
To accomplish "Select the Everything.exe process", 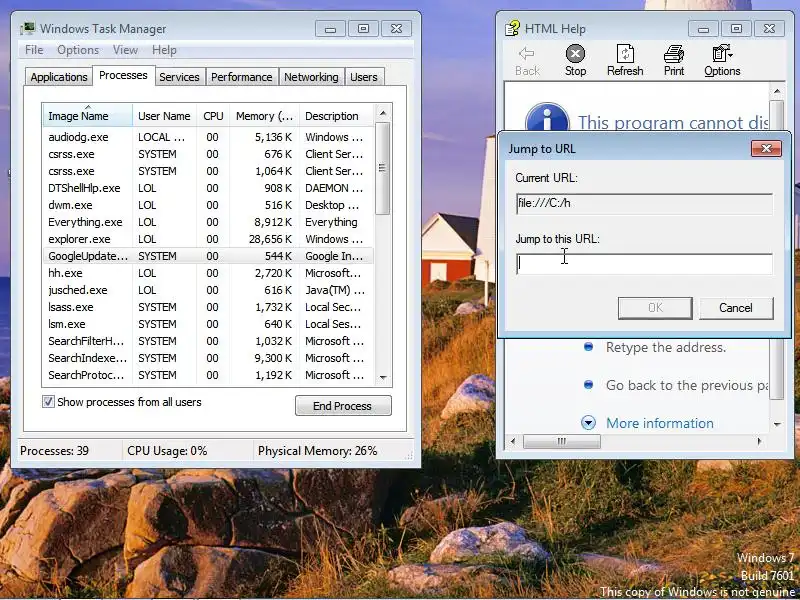I will (x=208, y=222).
